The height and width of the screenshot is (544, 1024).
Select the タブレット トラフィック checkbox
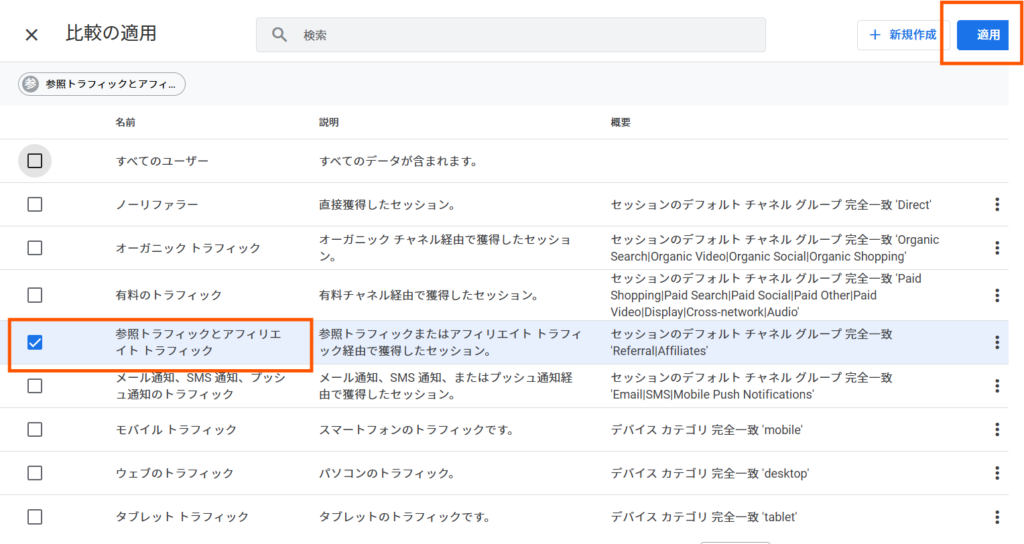coord(35,517)
